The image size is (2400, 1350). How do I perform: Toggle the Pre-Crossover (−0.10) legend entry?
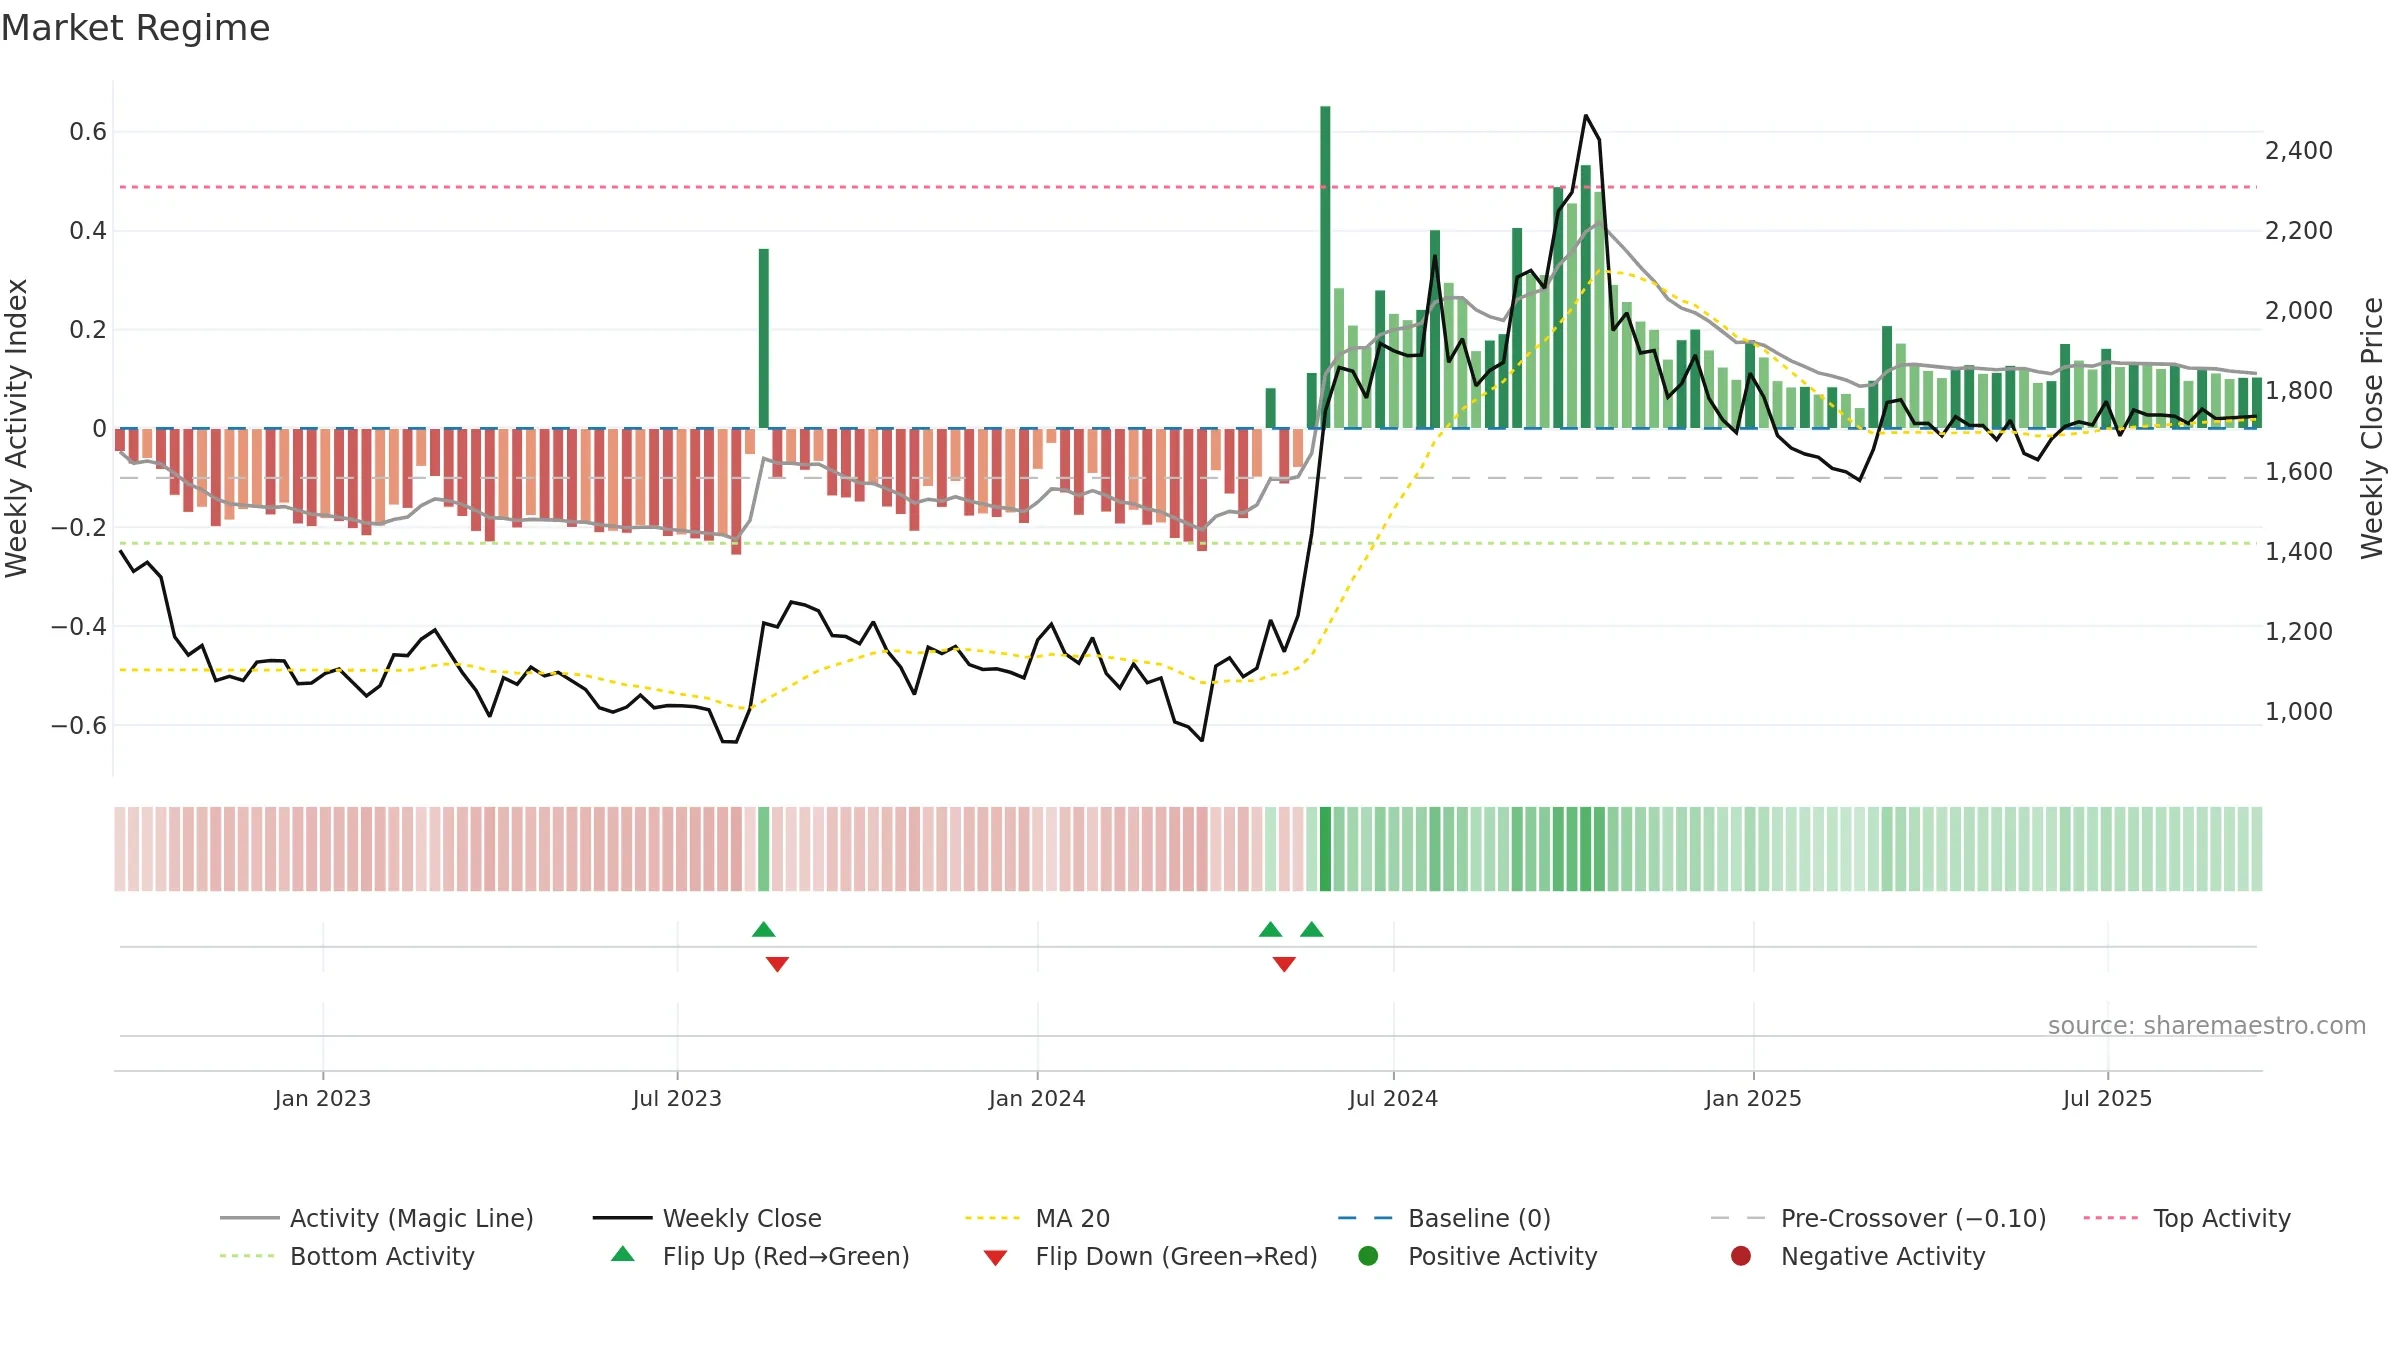coord(1878,1218)
